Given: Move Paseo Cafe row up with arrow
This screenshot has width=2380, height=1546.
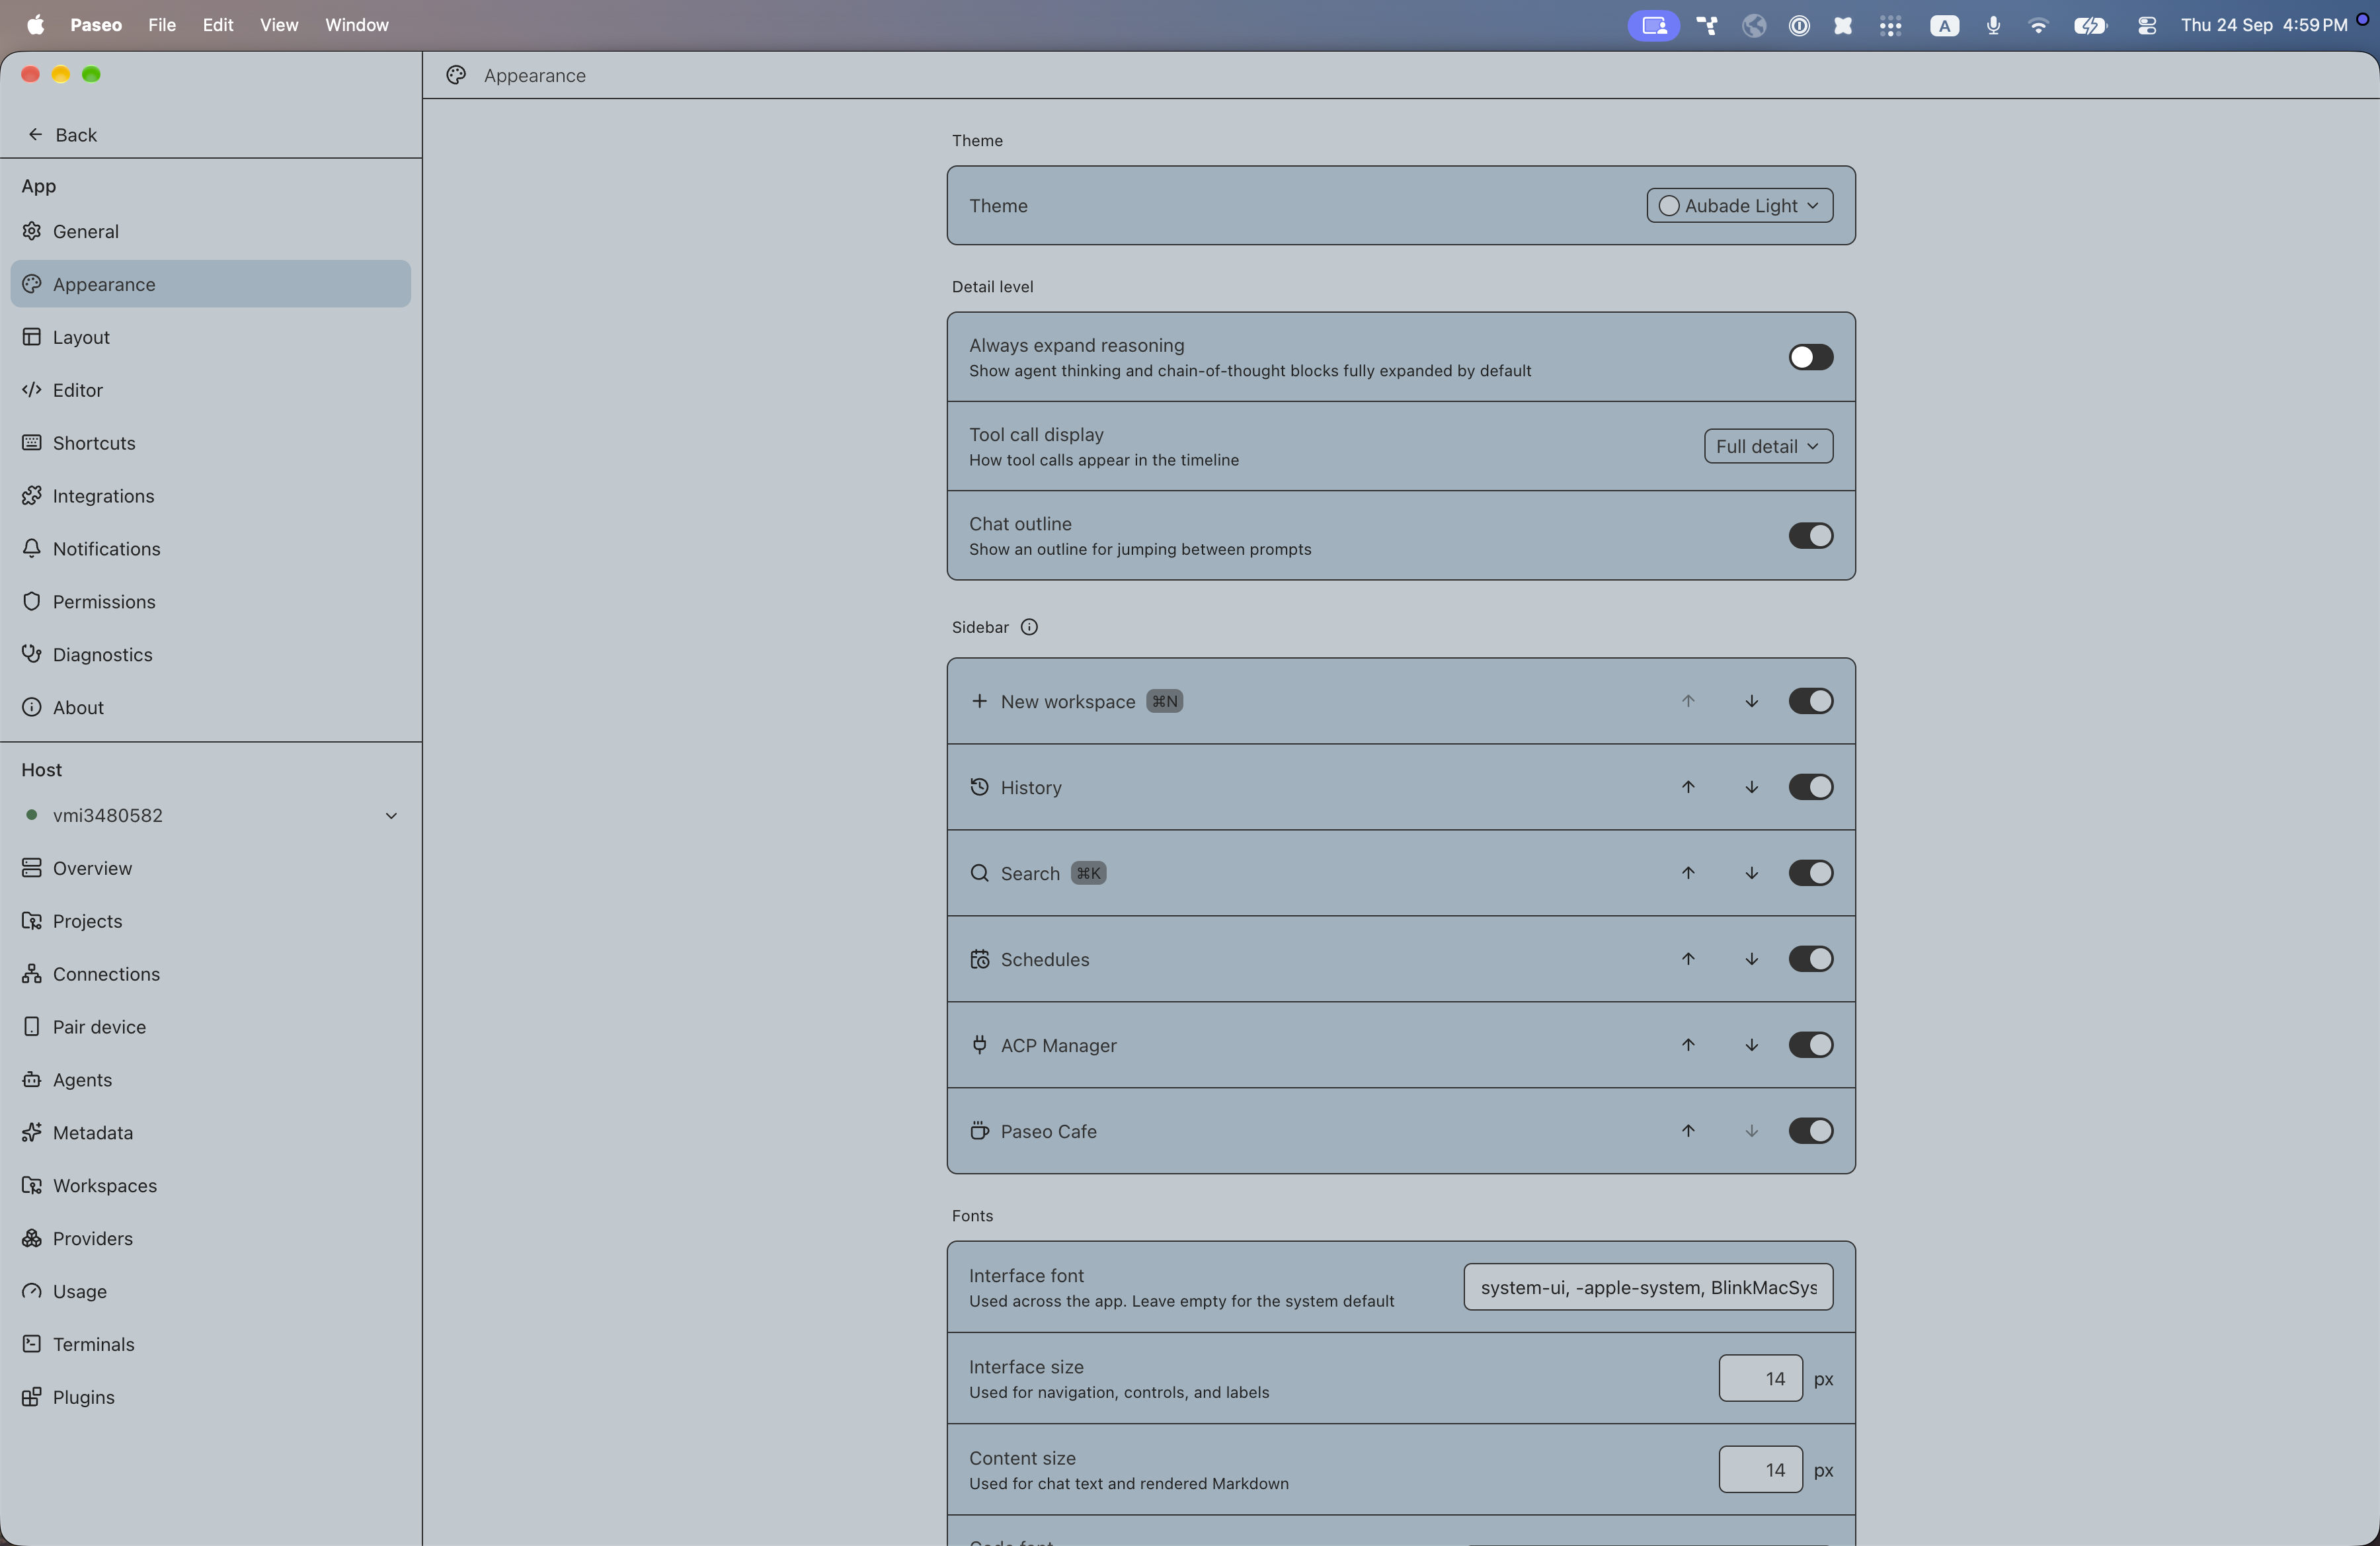Looking at the screenshot, I should click(1688, 1131).
